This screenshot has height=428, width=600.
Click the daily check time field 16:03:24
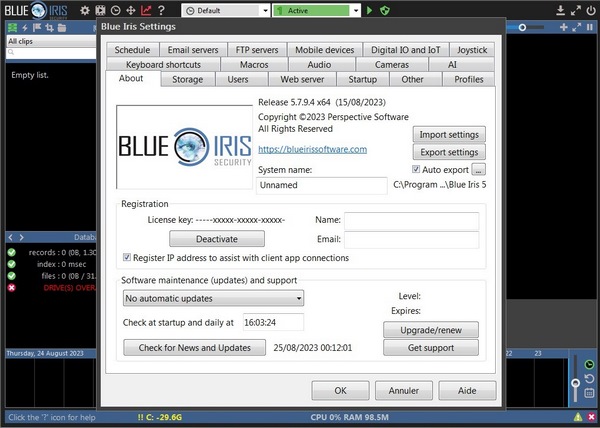[x=273, y=322]
